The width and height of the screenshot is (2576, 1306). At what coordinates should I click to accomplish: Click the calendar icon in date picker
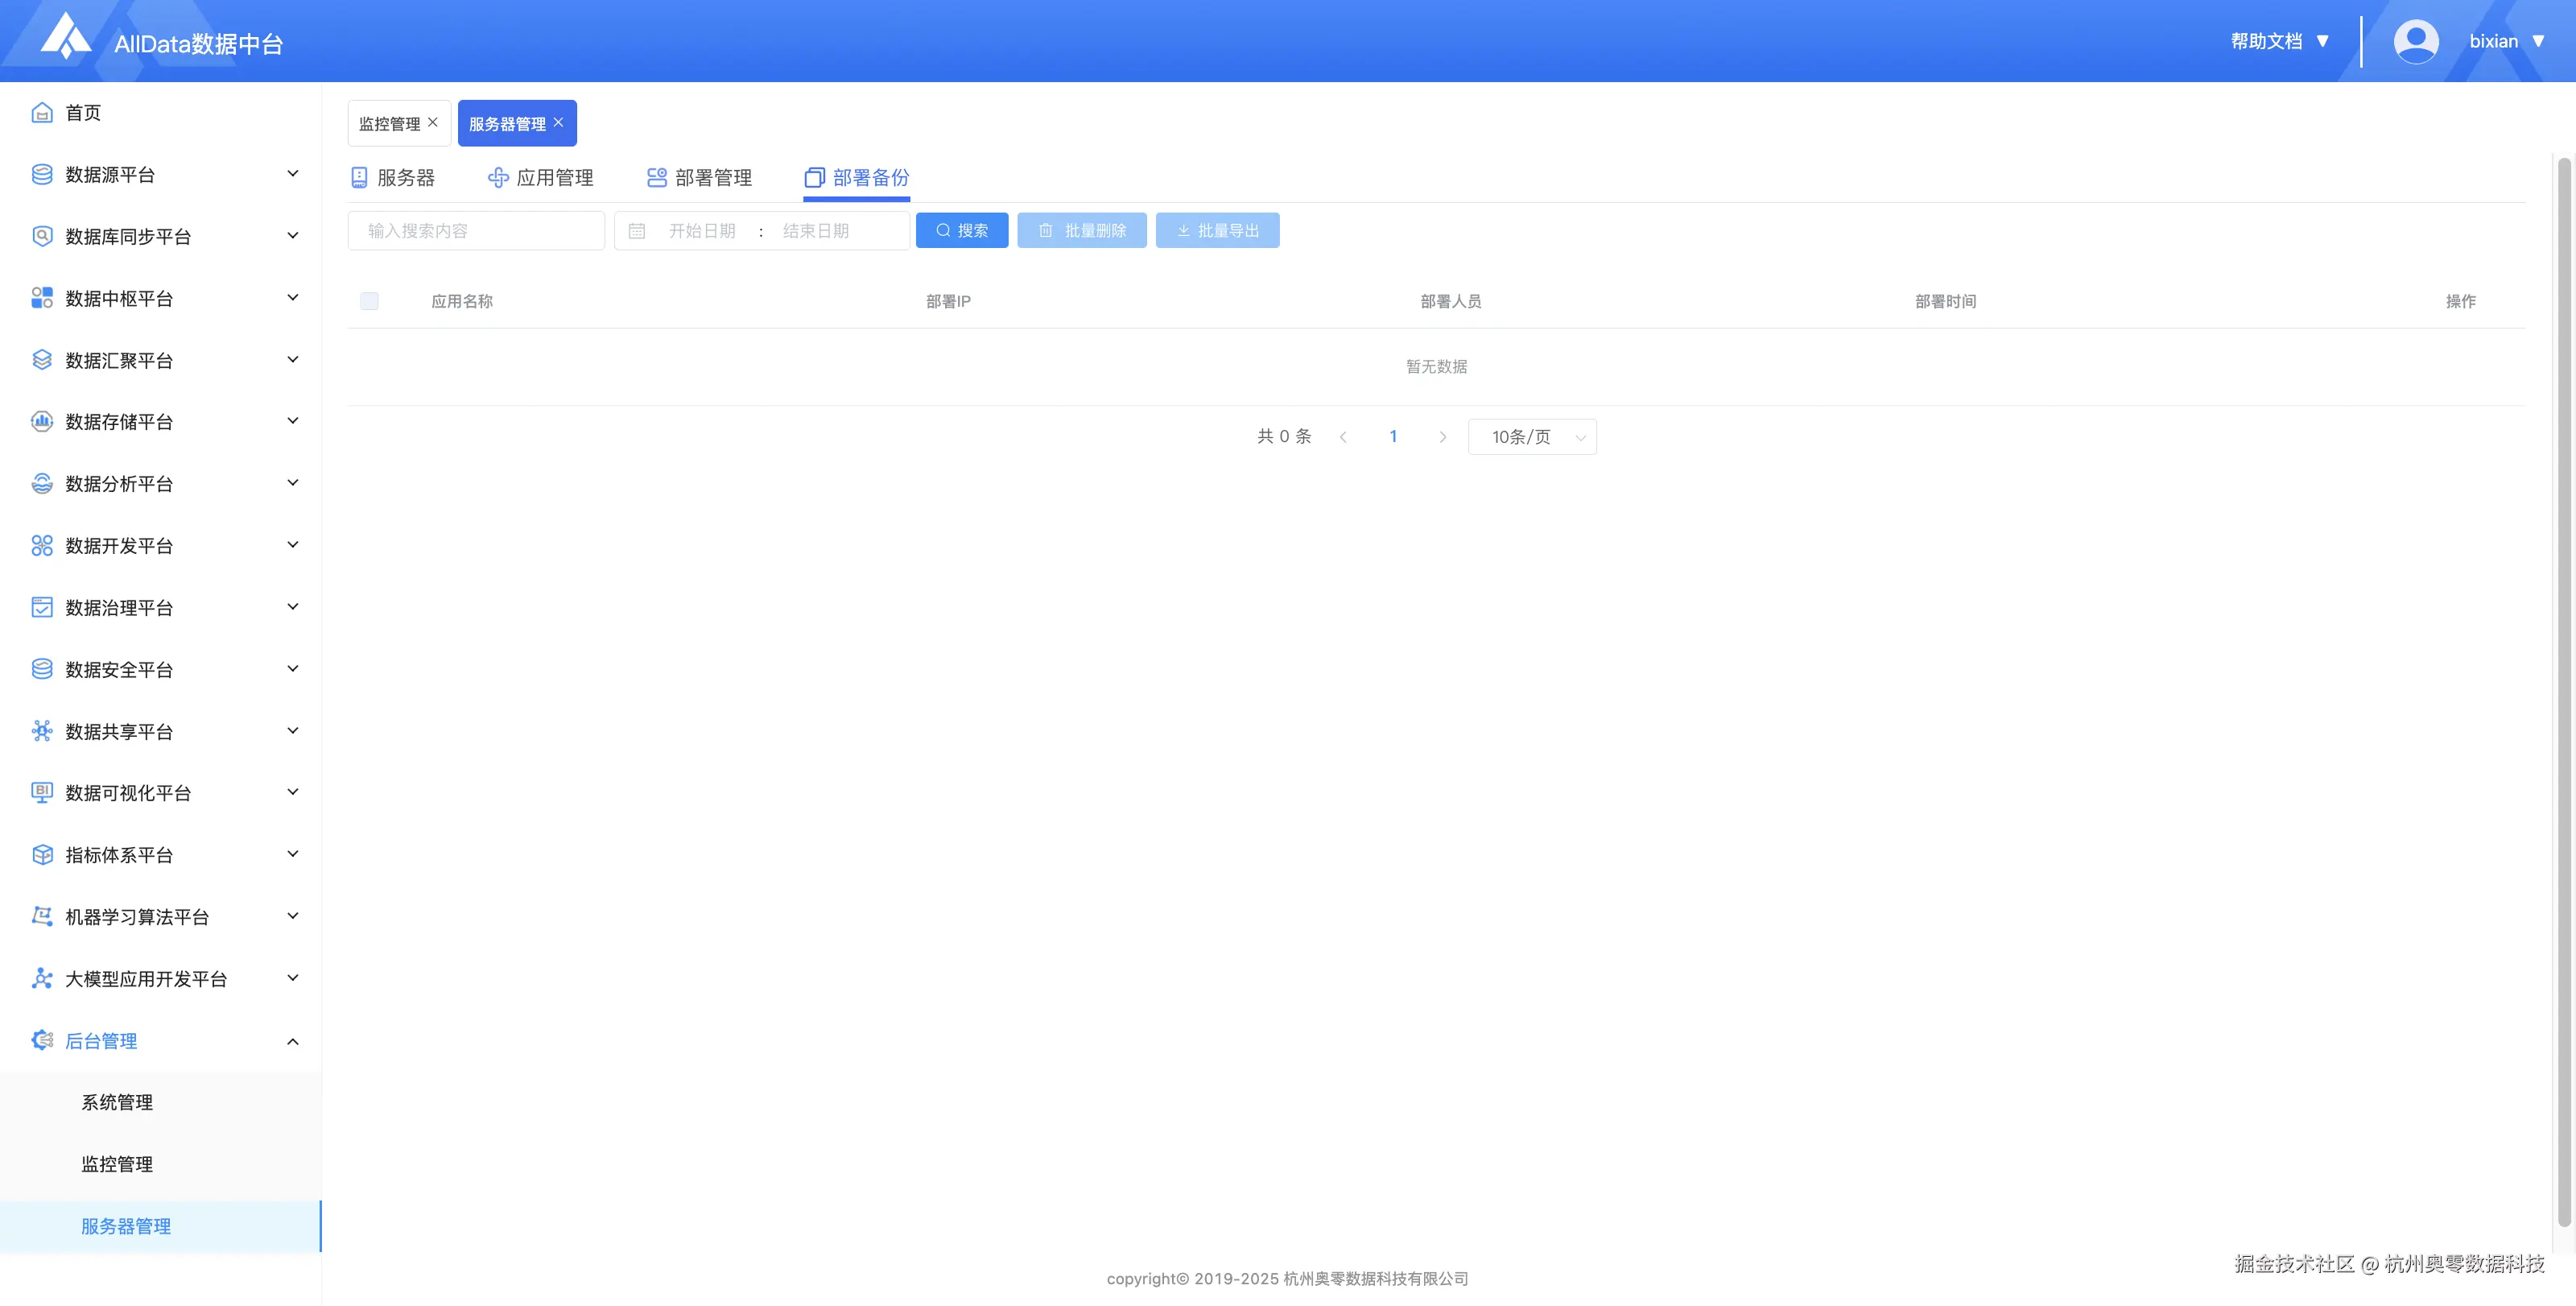coord(637,230)
